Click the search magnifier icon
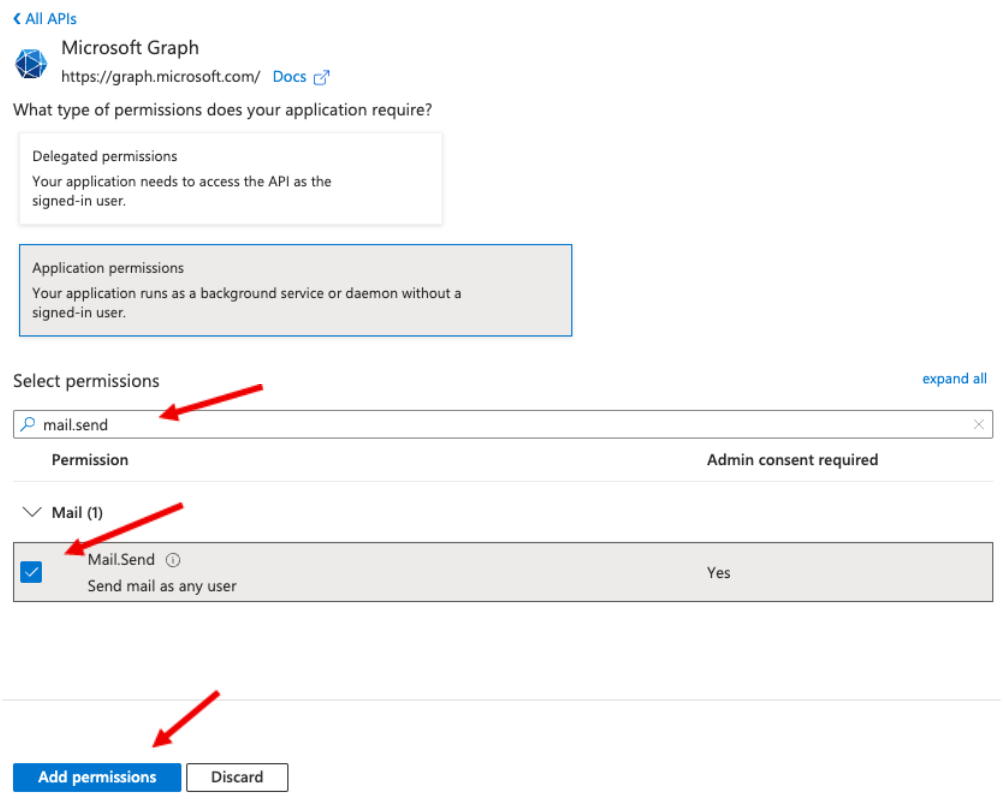 (x=28, y=424)
